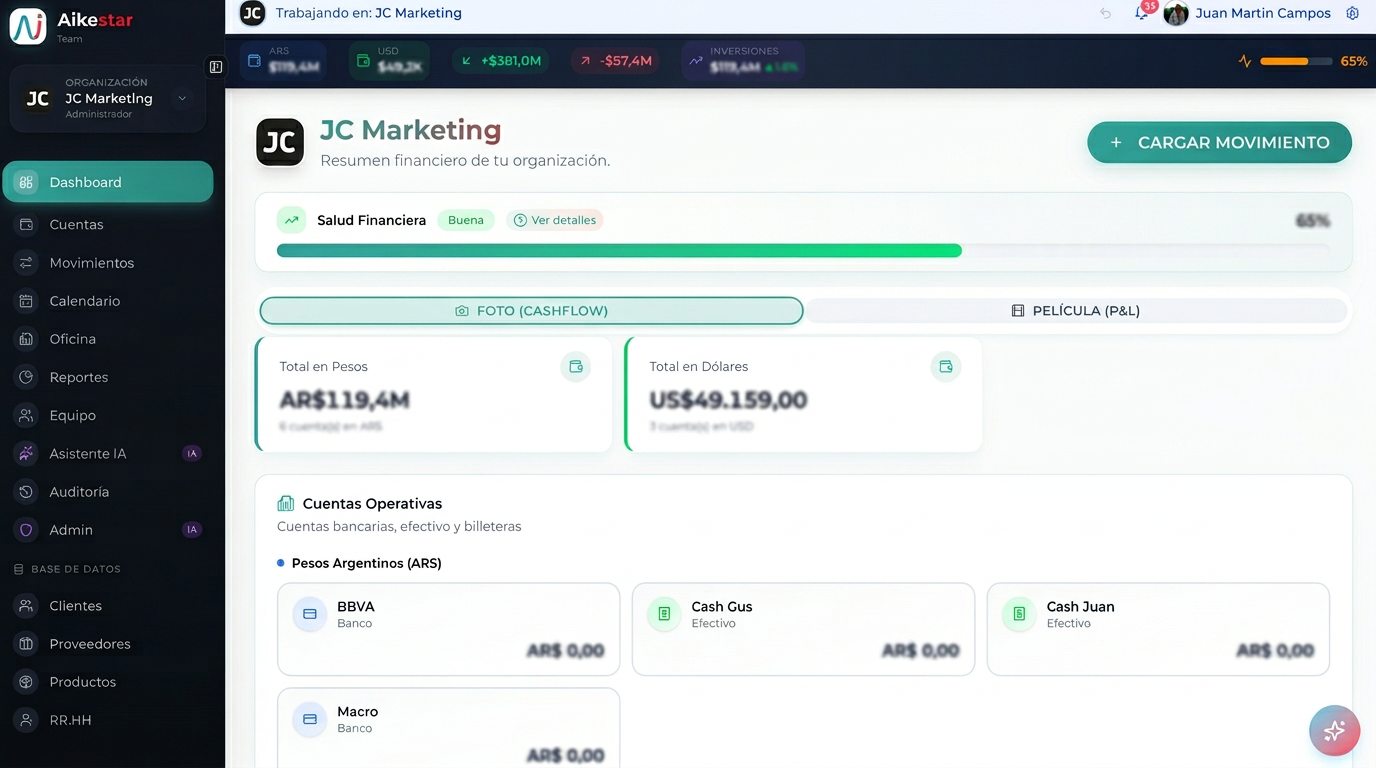
Task: Click the activity pulse icon near 65%
Action: (1245, 61)
